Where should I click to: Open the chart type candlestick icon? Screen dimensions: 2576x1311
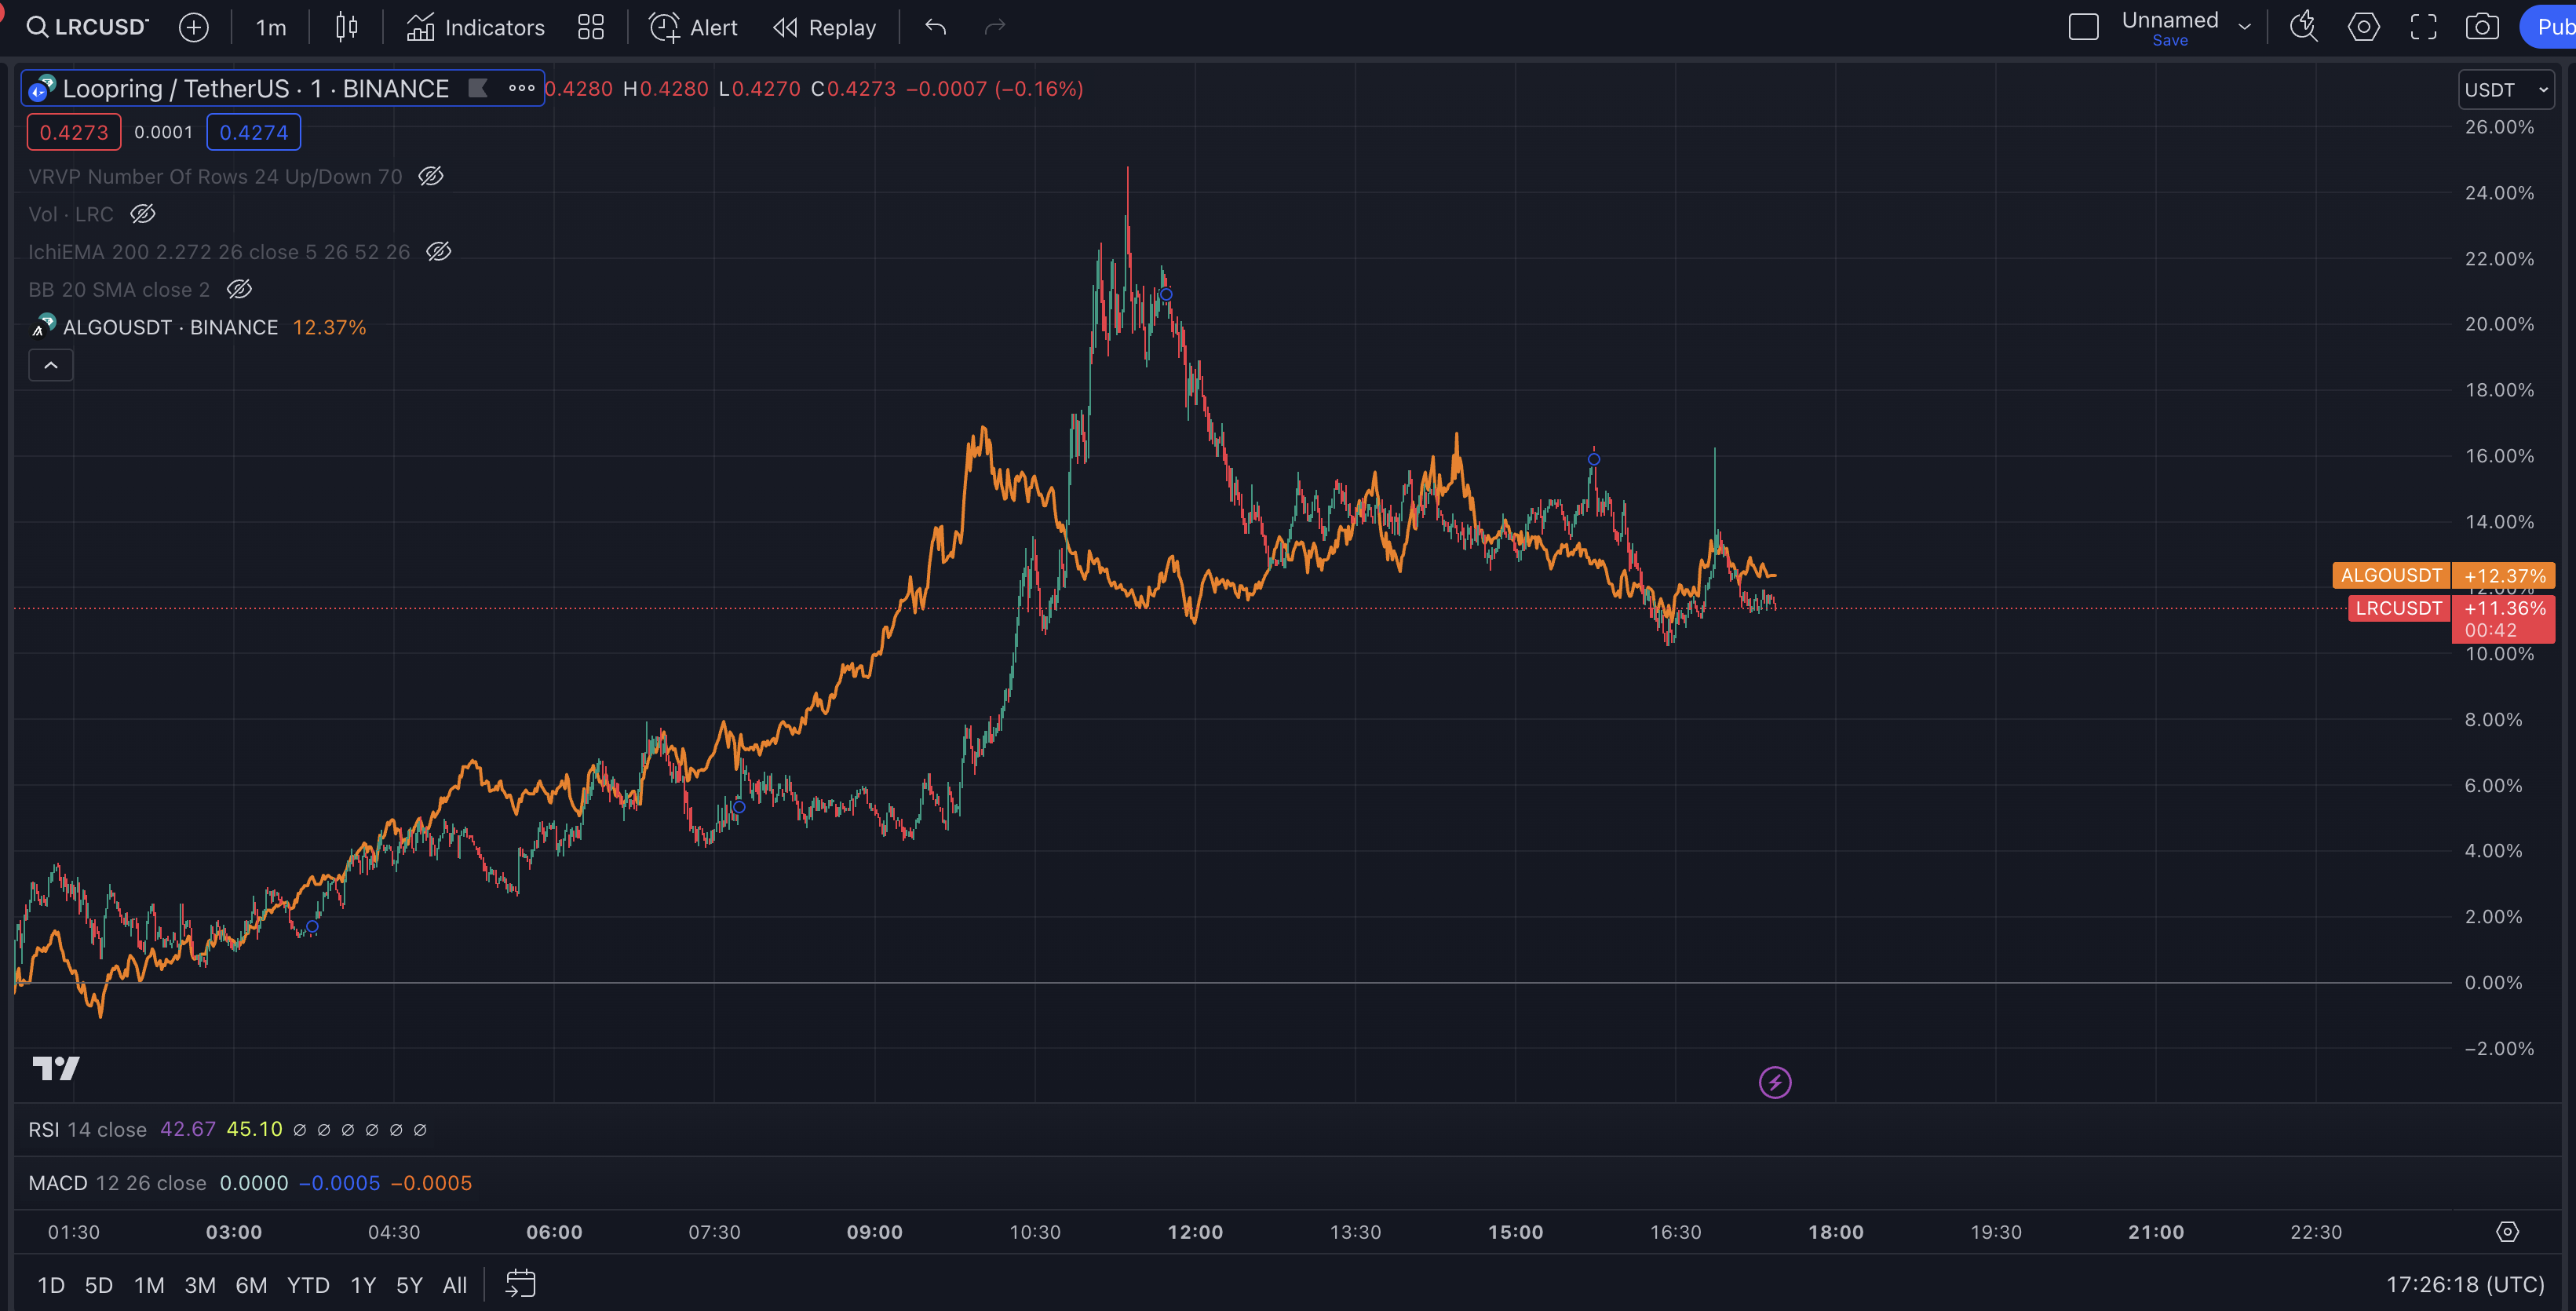[346, 27]
